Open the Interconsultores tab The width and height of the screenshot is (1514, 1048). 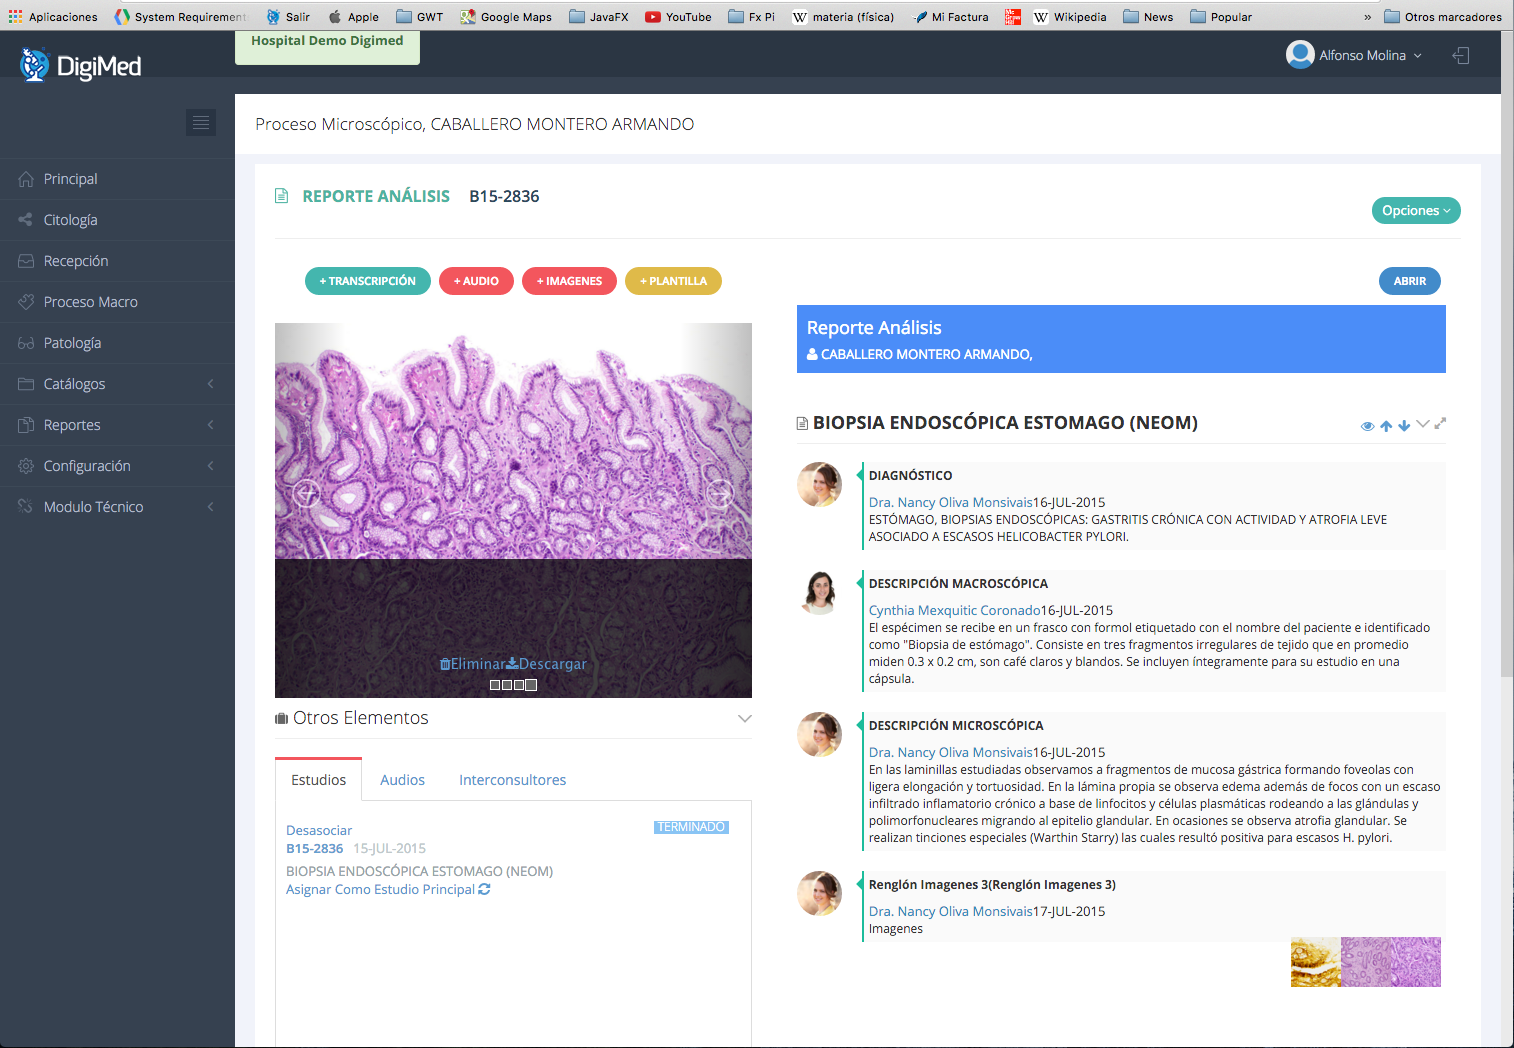pyautogui.click(x=512, y=780)
